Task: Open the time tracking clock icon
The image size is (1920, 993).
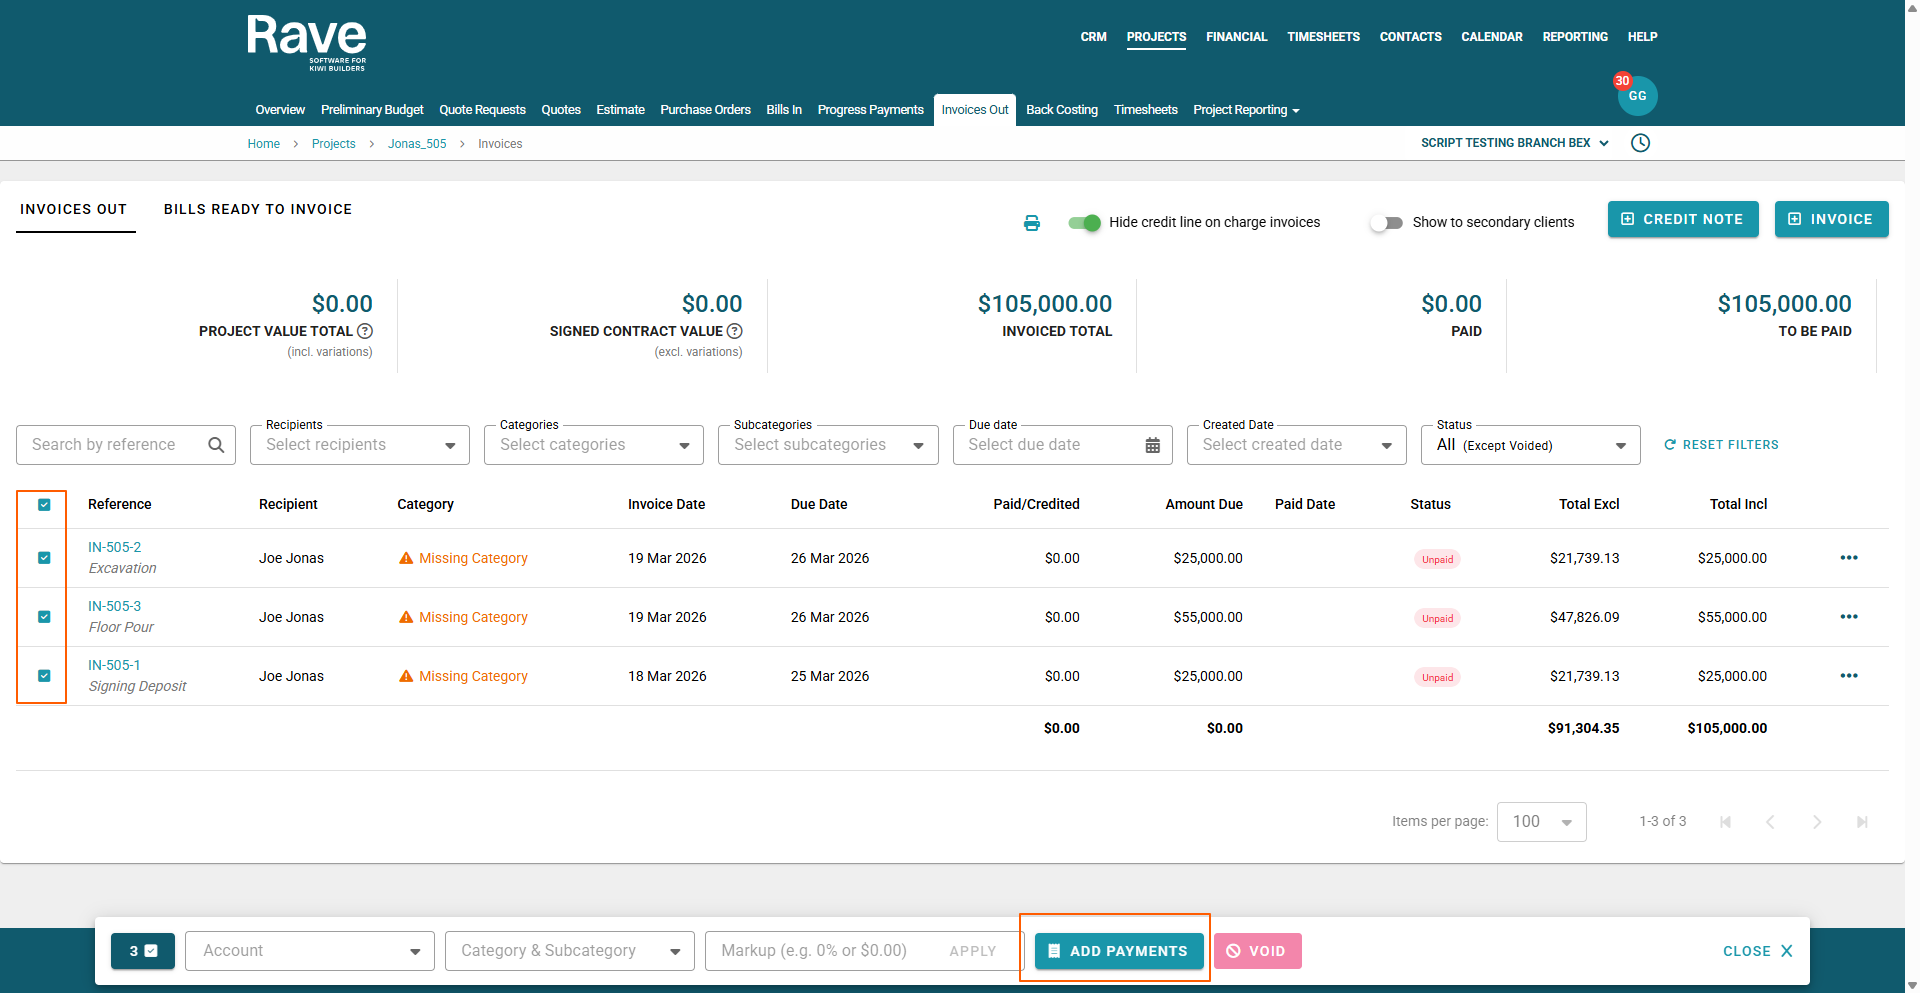Action: (x=1640, y=143)
